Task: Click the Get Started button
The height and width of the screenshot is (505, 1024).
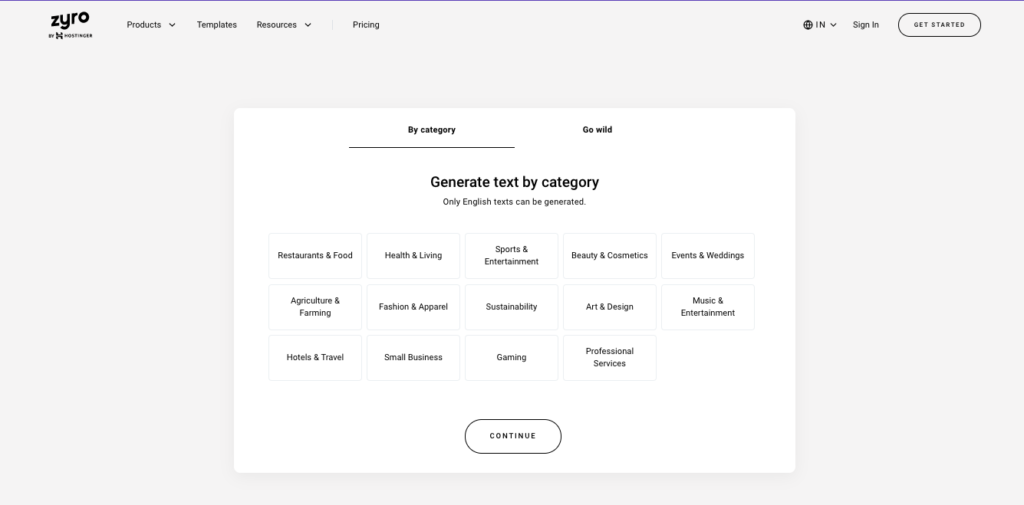Action: 939,25
